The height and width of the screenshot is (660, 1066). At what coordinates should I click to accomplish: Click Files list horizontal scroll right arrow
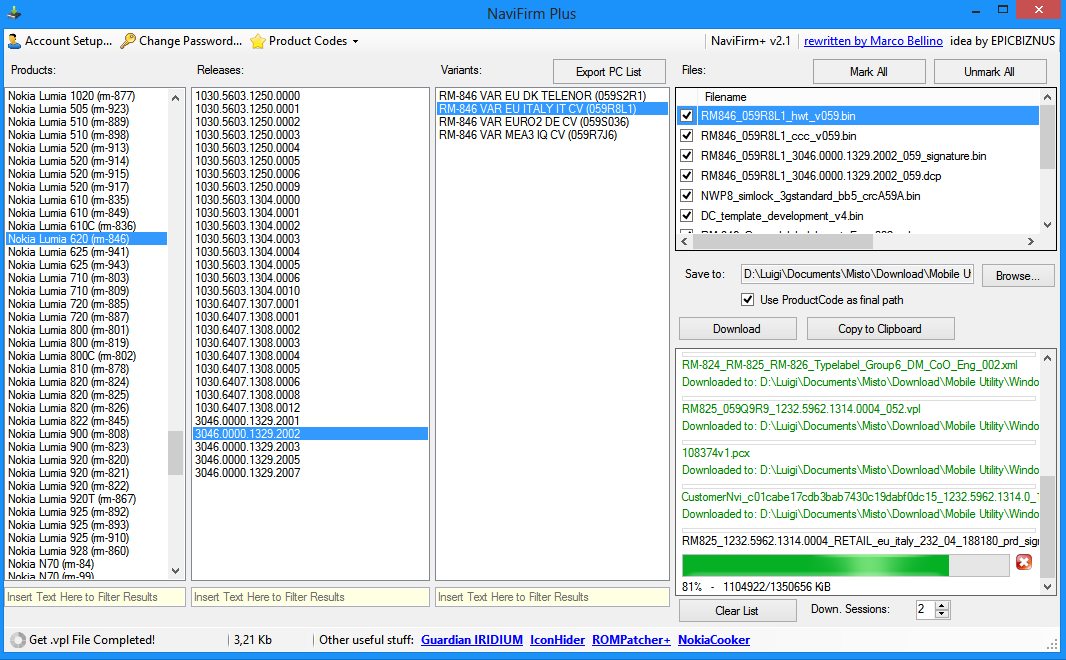click(x=1031, y=241)
